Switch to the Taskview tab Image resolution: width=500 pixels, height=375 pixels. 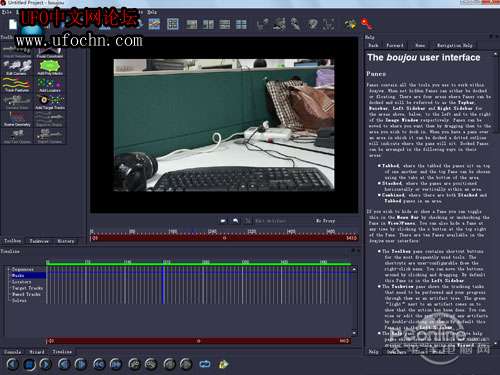(x=39, y=241)
